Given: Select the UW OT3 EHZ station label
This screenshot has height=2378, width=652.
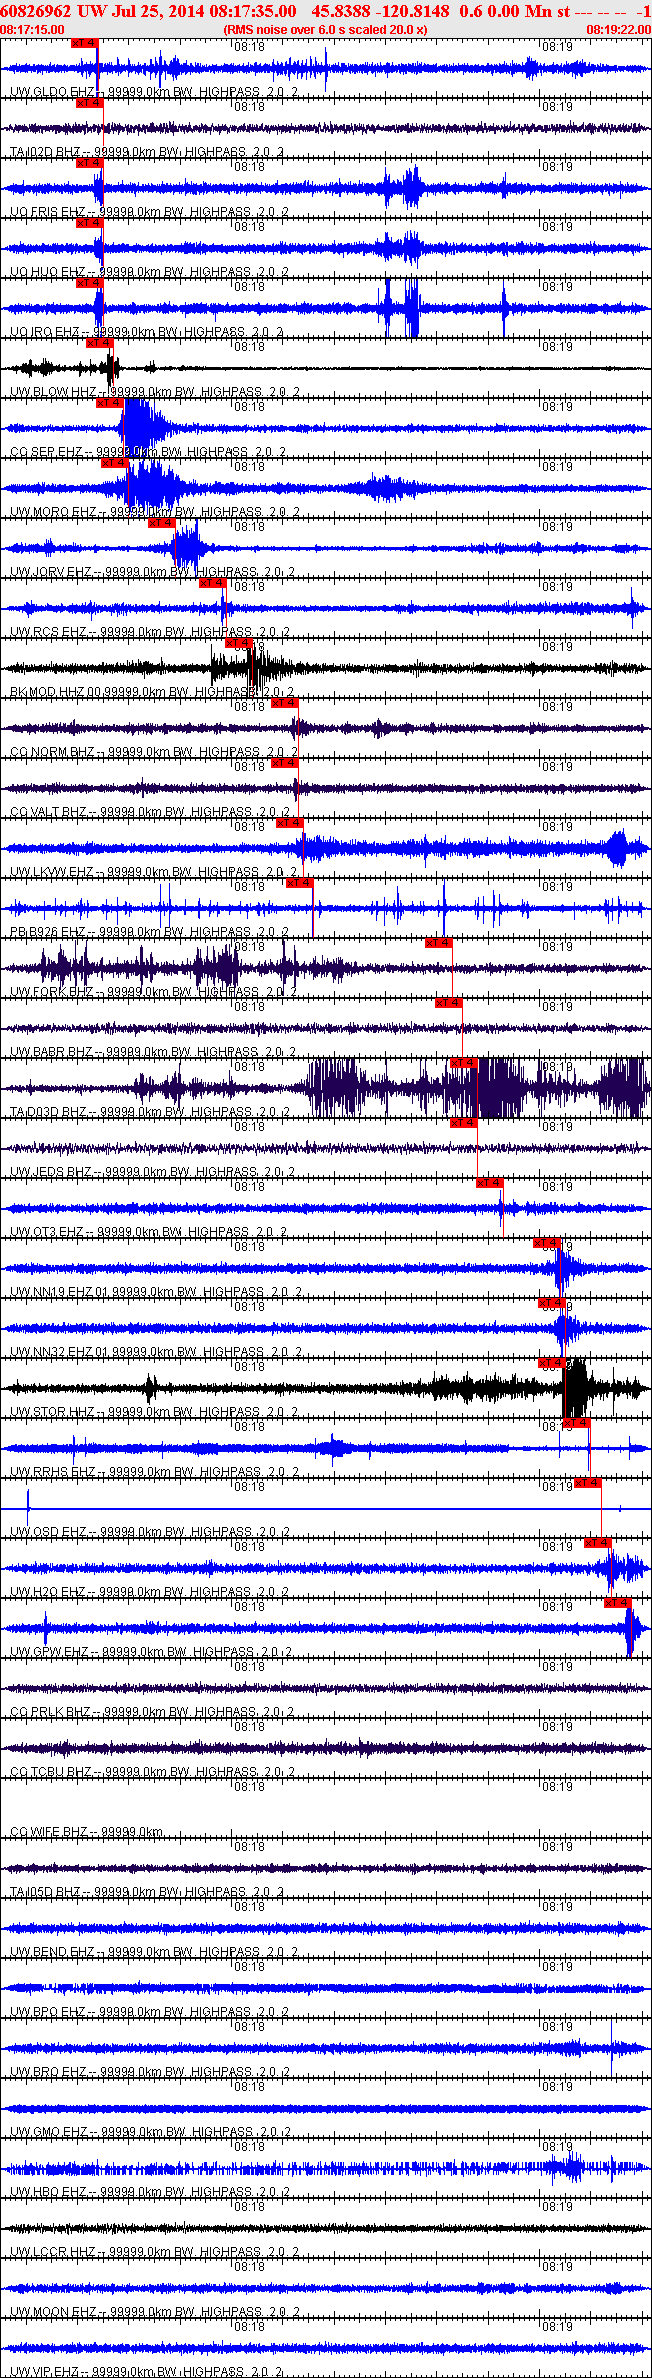Looking at the screenshot, I should [x=47, y=1232].
